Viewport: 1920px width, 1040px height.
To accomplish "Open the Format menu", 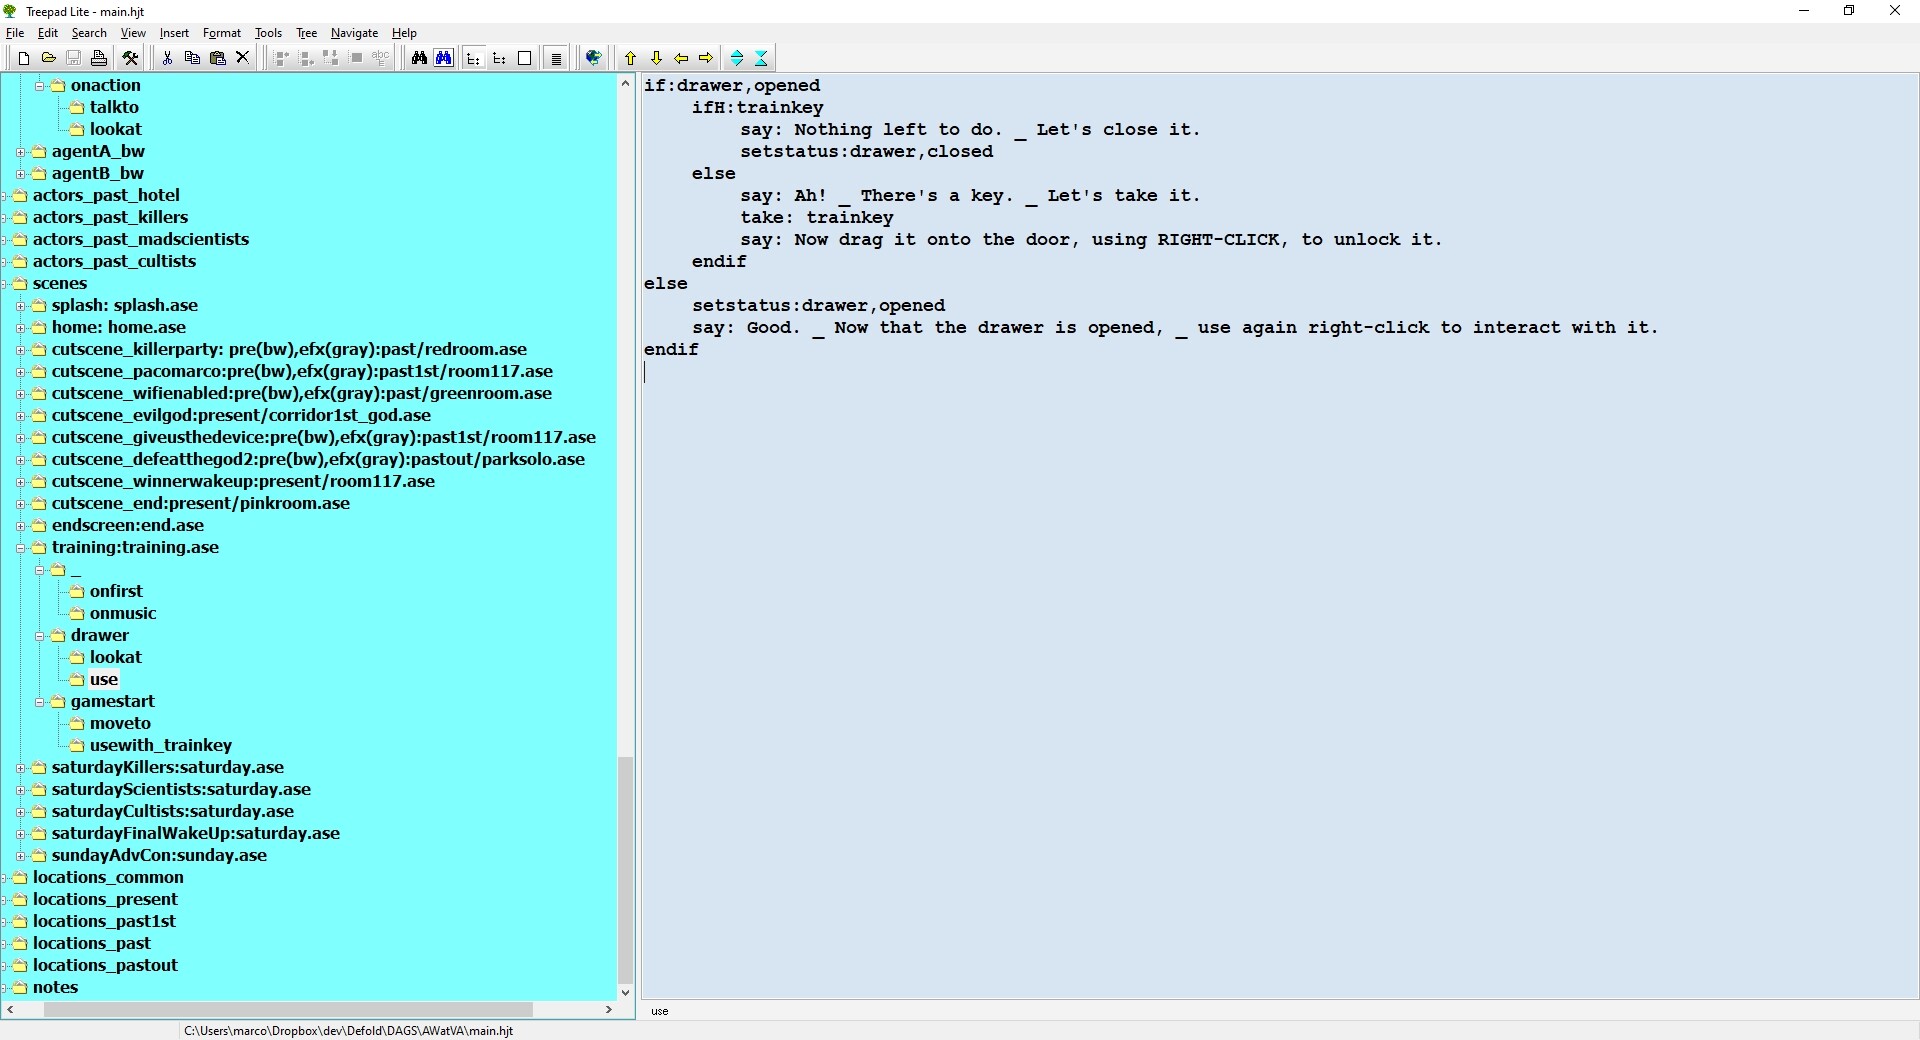I will 221,33.
